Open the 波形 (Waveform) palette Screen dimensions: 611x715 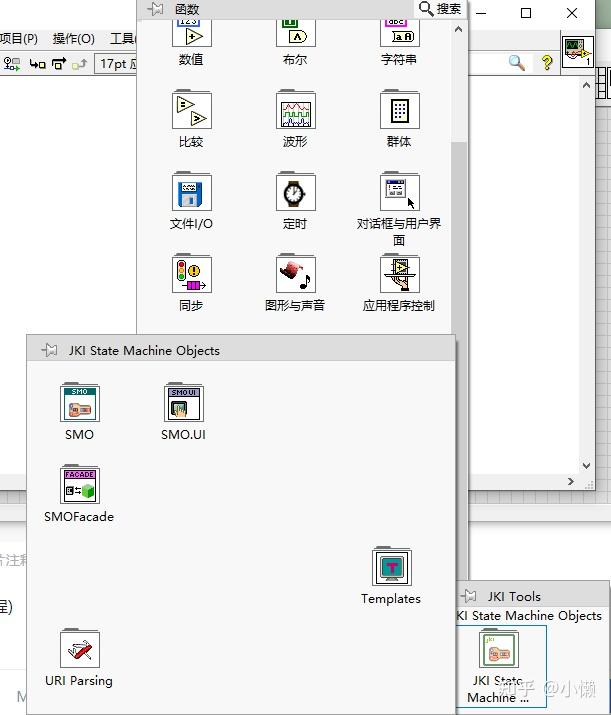[295, 109]
